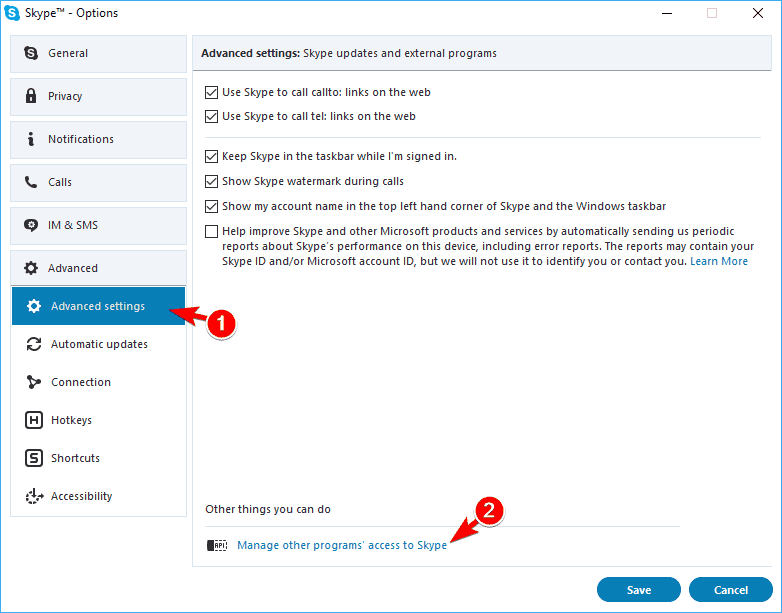Viewport: 782px width, 613px height.
Task: Enable Help improve Skype reports checkbox
Action: tap(211, 231)
